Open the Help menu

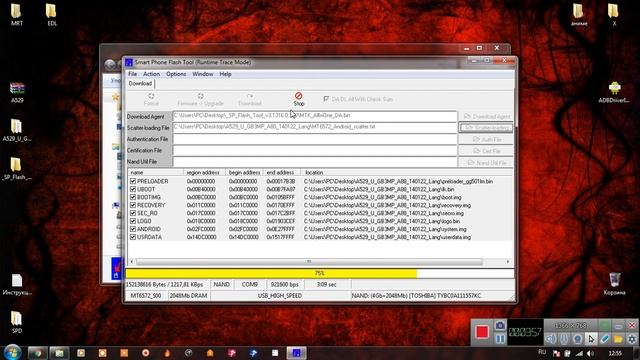click(x=225, y=74)
